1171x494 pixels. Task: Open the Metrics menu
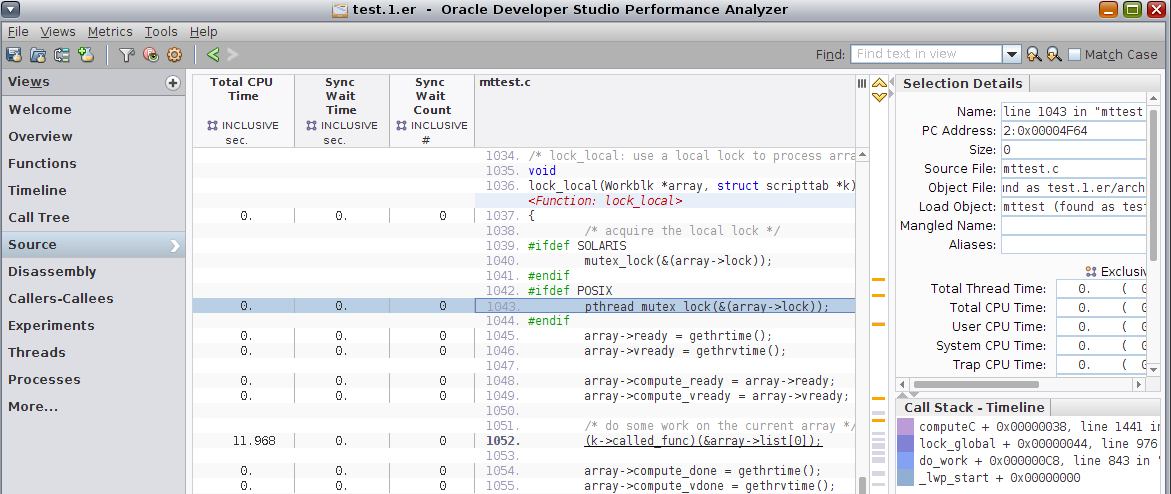[110, 31]
